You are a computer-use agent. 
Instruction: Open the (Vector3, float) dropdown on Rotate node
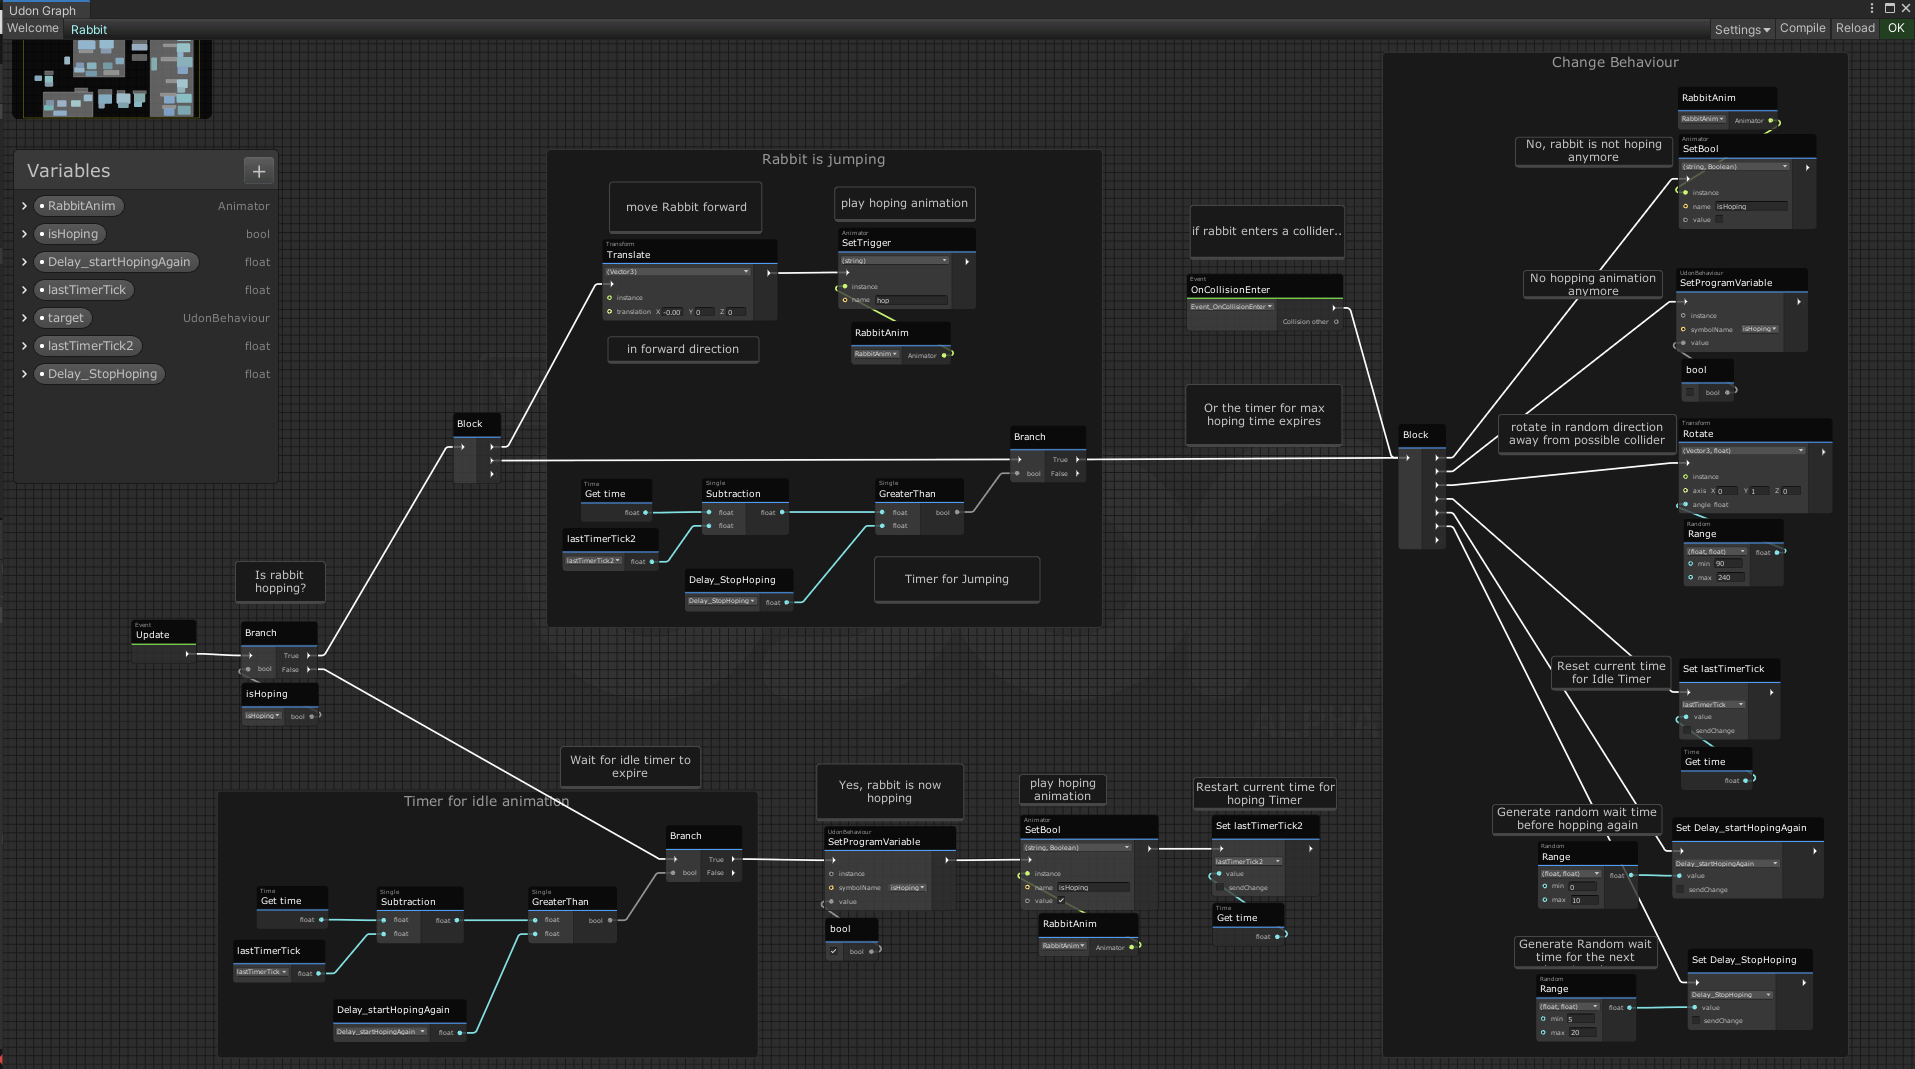tap(1743, 451)
